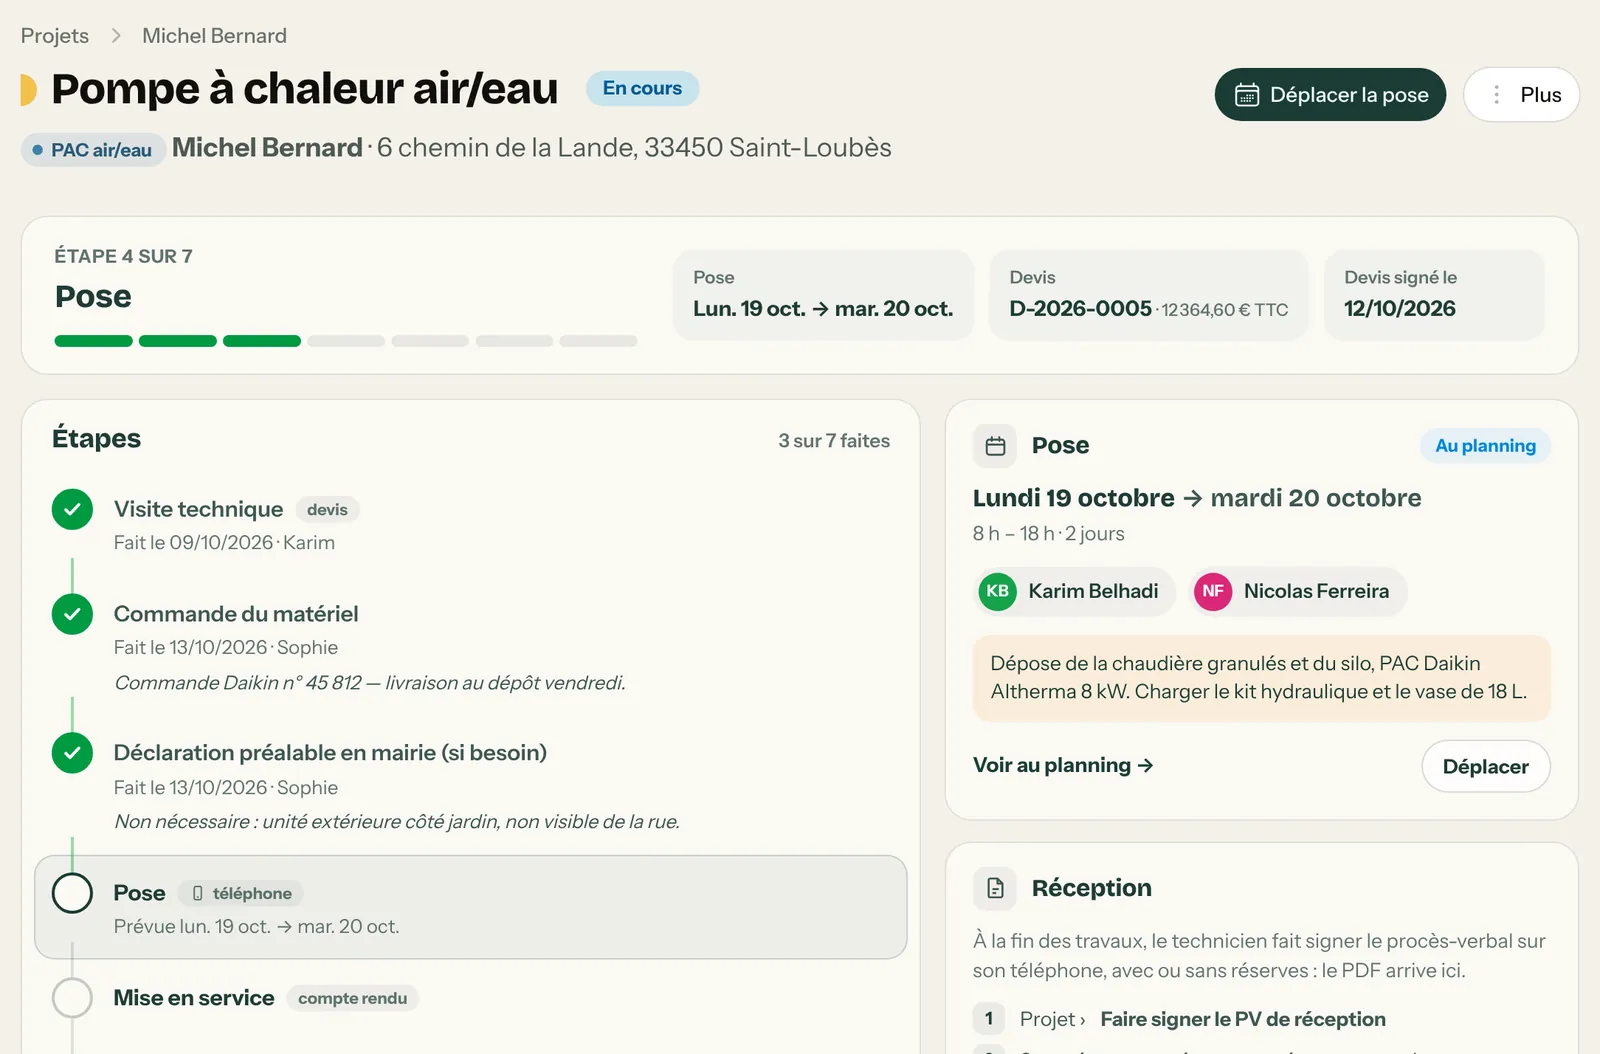Image resolution: width=1600 pixels, height=1054 pixels.
Task: Click the devis tag on Visite technique
Action: 327,510
